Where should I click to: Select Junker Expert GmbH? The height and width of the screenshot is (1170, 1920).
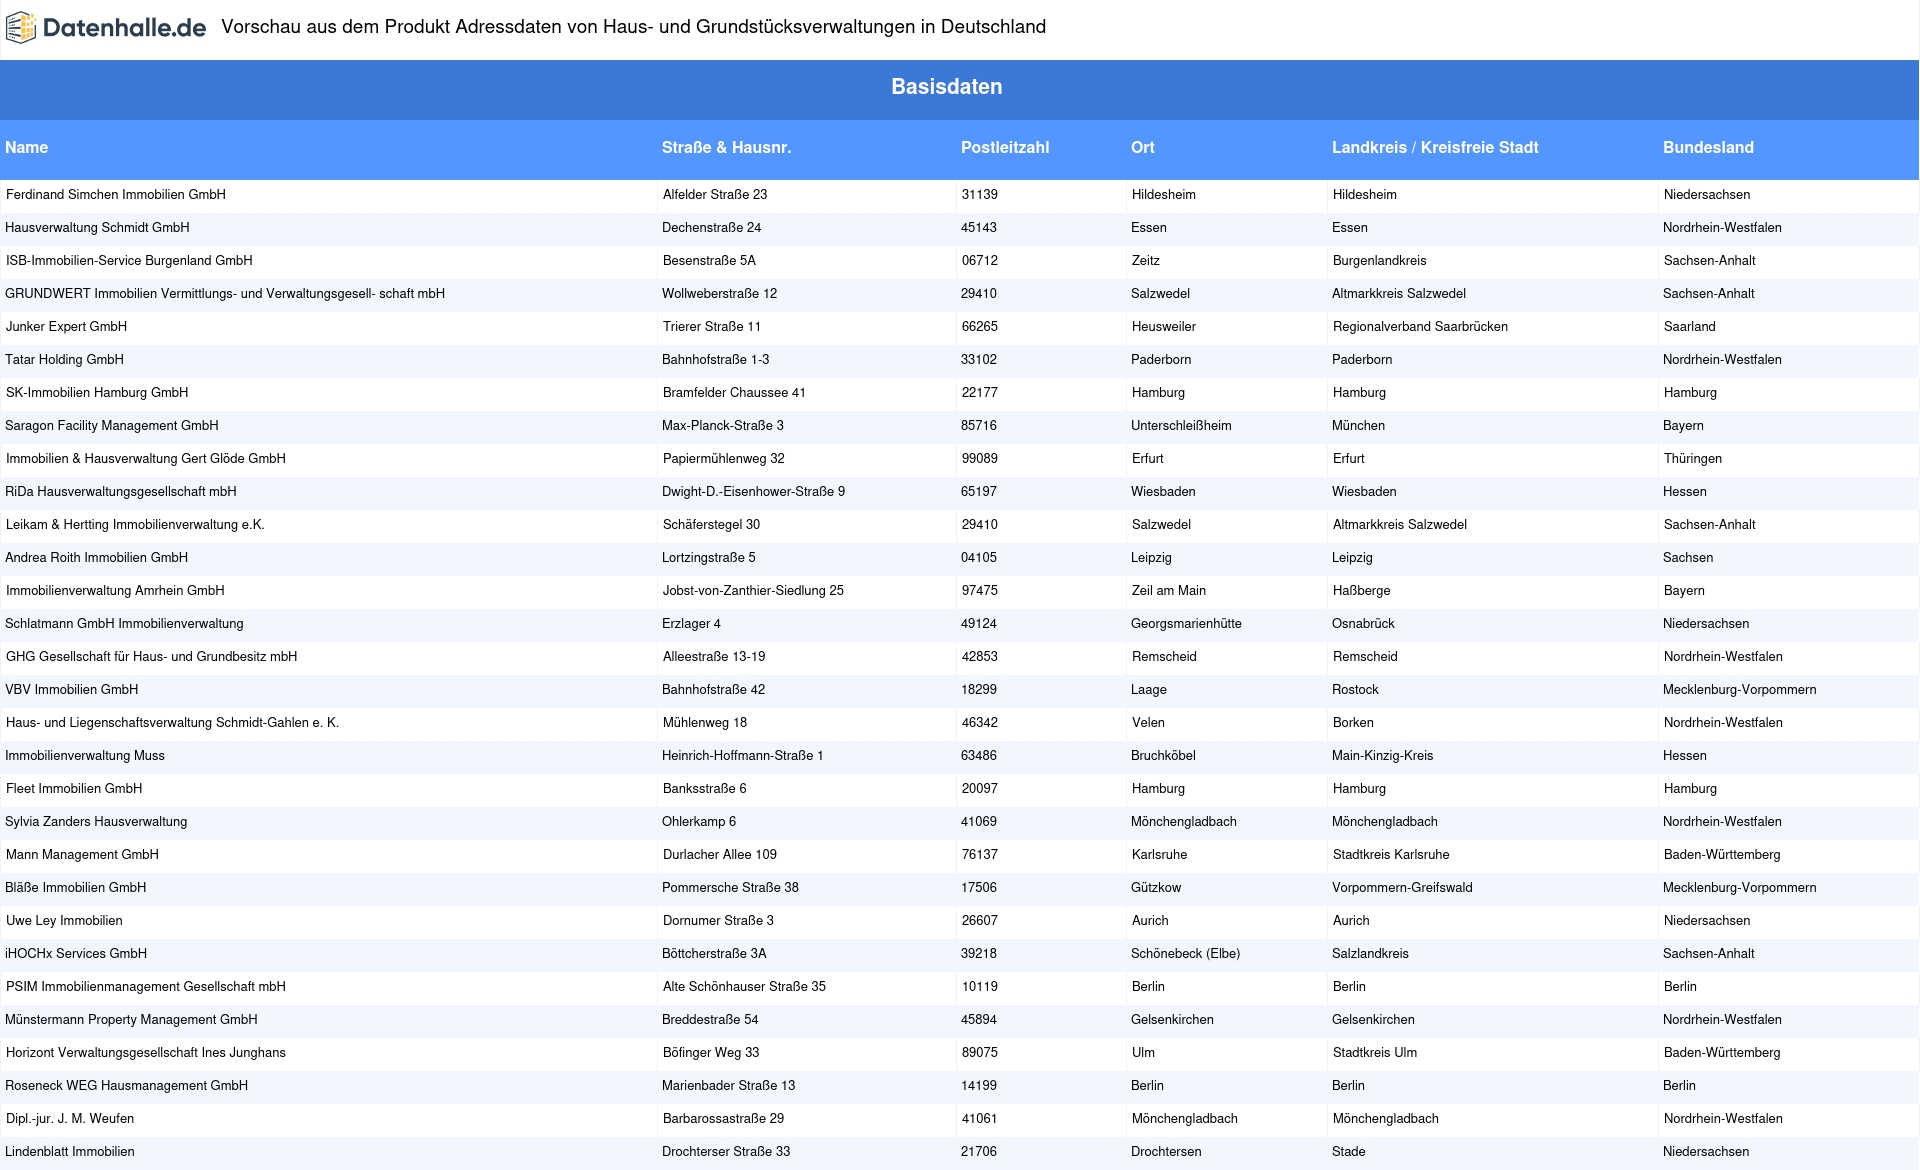point(66,327)
